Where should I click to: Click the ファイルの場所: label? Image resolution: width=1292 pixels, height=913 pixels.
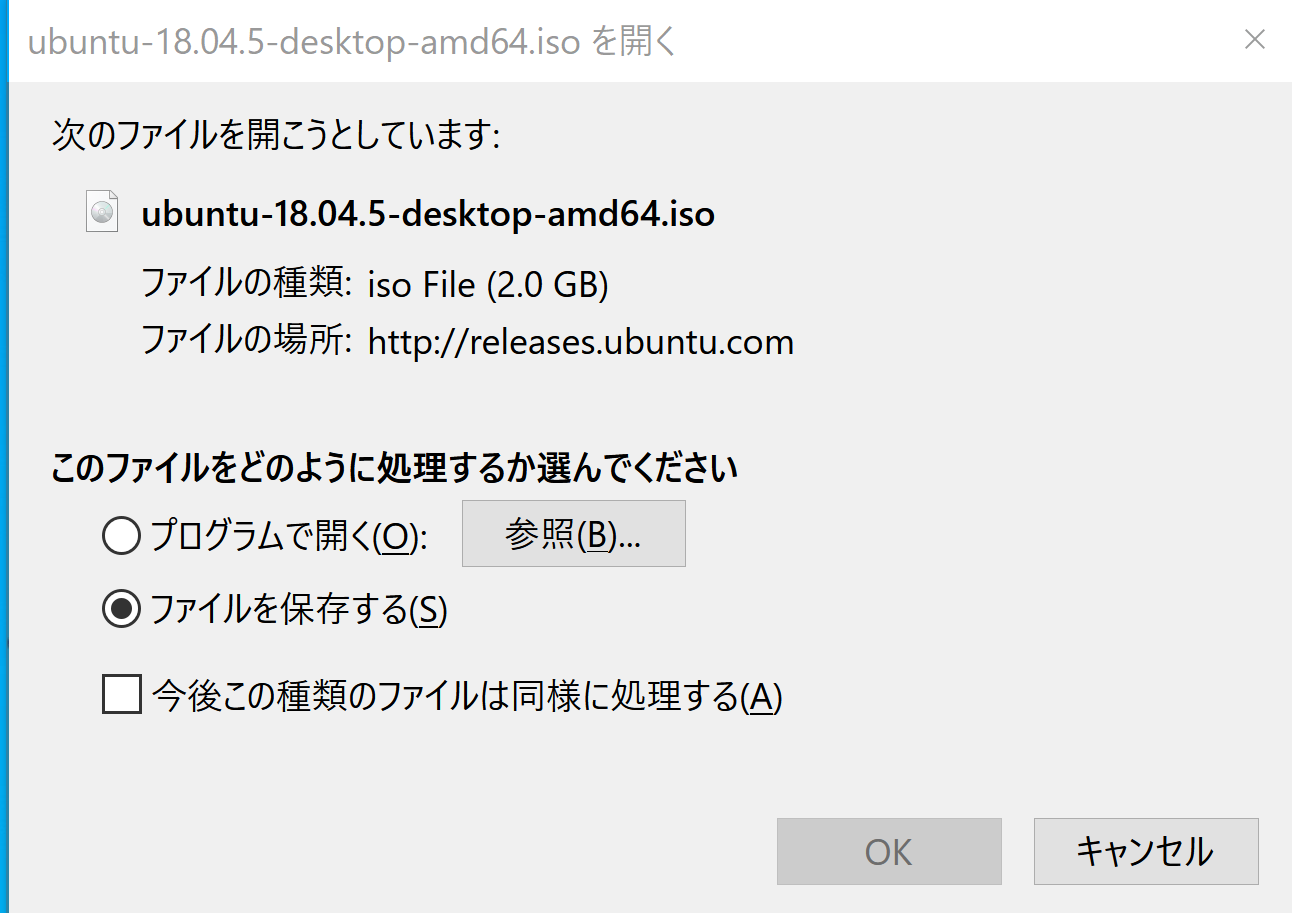(x=245, y=342)
